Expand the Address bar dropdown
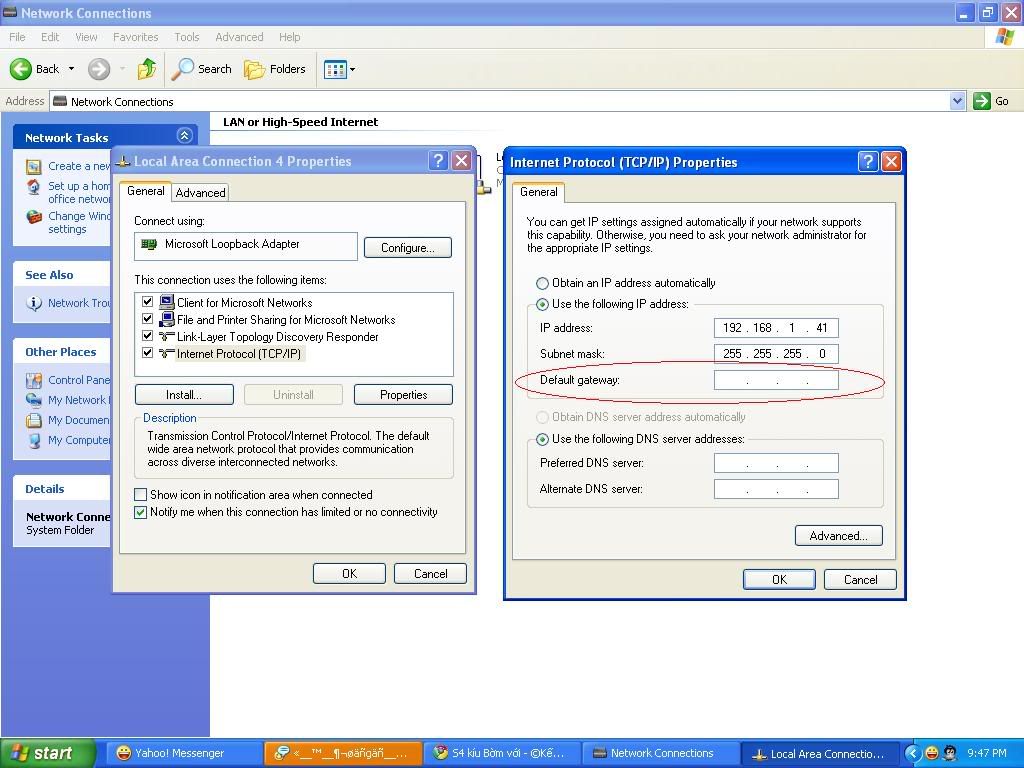This screenshot has width=1024, height=768. [957, 101]
